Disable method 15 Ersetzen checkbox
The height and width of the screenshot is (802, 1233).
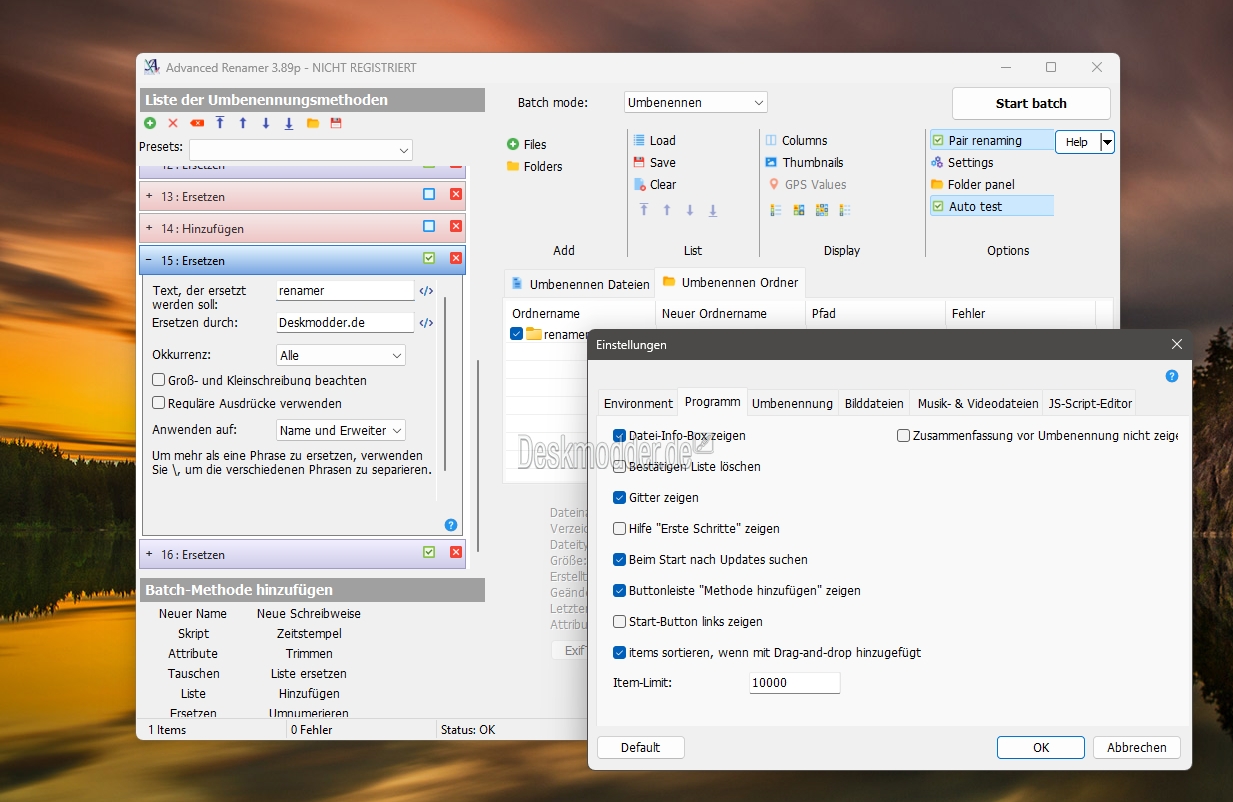click(429, 259)
